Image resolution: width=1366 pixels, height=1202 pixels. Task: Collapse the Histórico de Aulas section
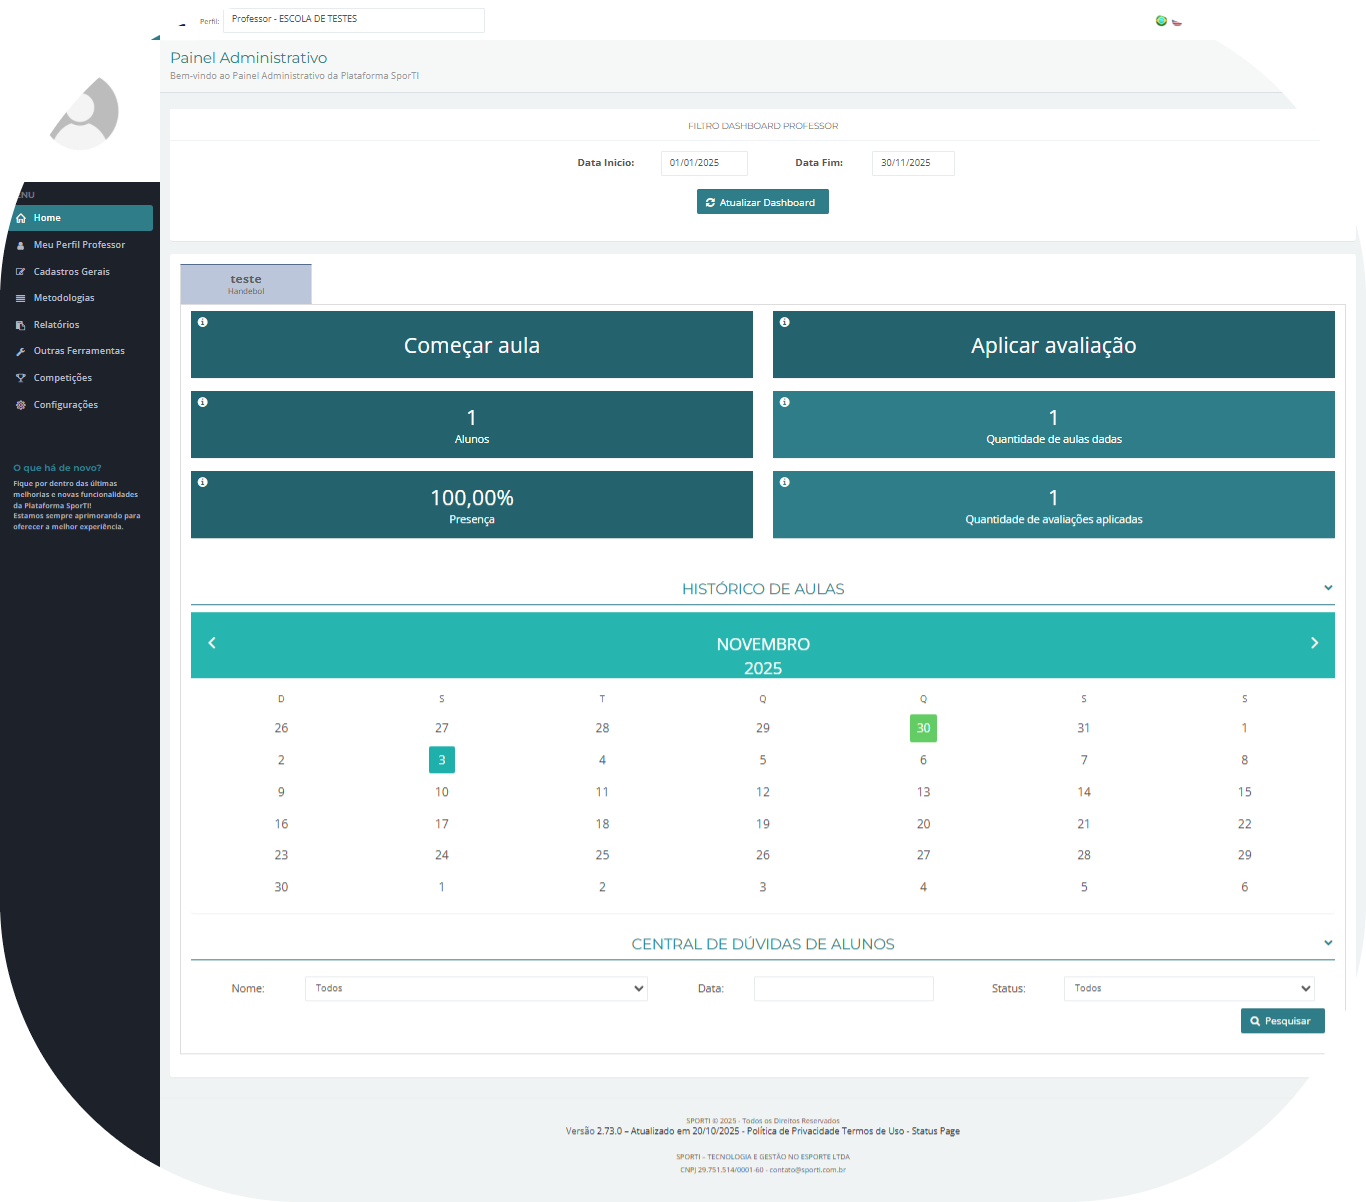(x=1328, y=588)
